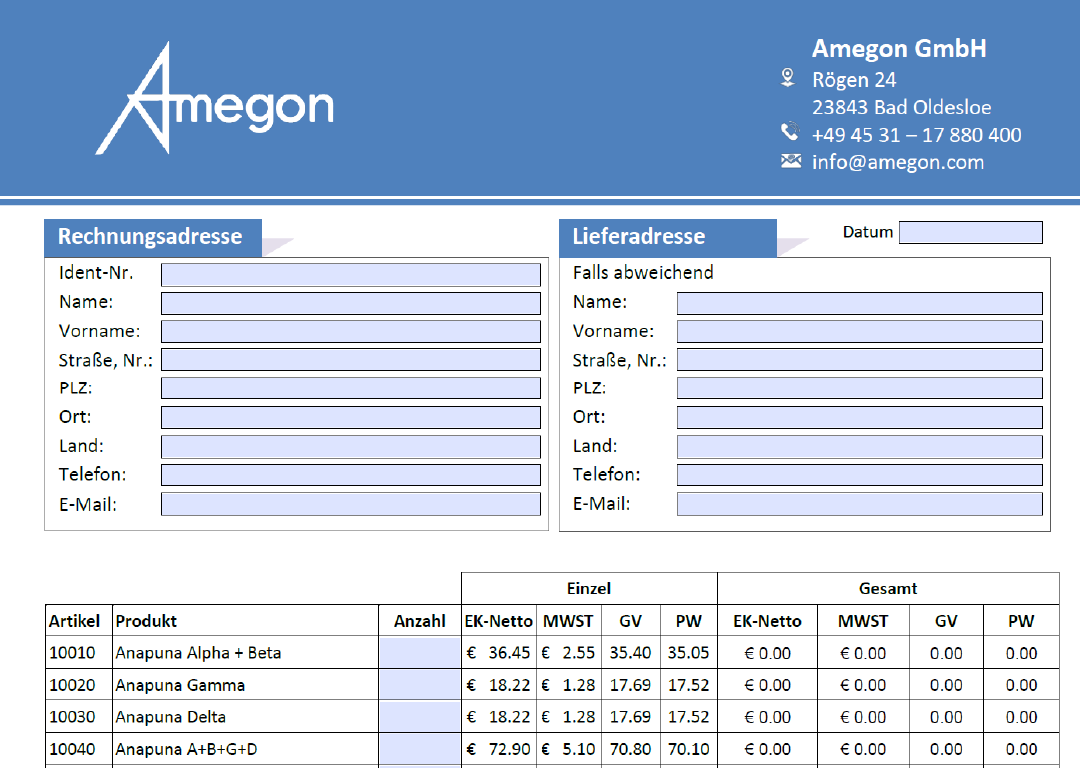Click the phone icon in header
The image size is (1080, 768).
click(x=790, y=132)
